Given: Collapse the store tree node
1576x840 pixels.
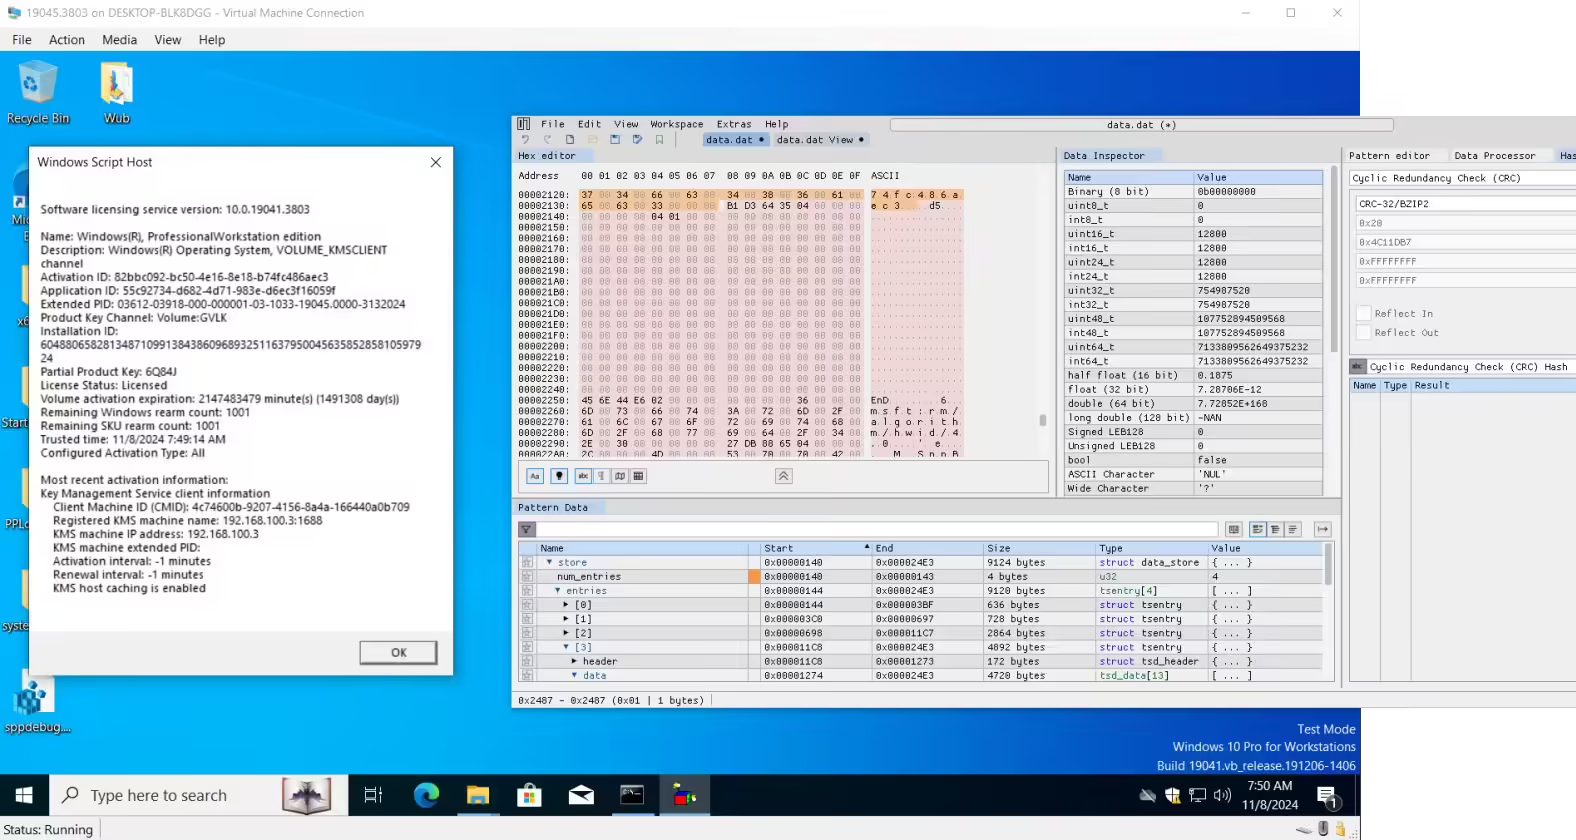Looking at the screenshot, I should [x=549, y=563].
